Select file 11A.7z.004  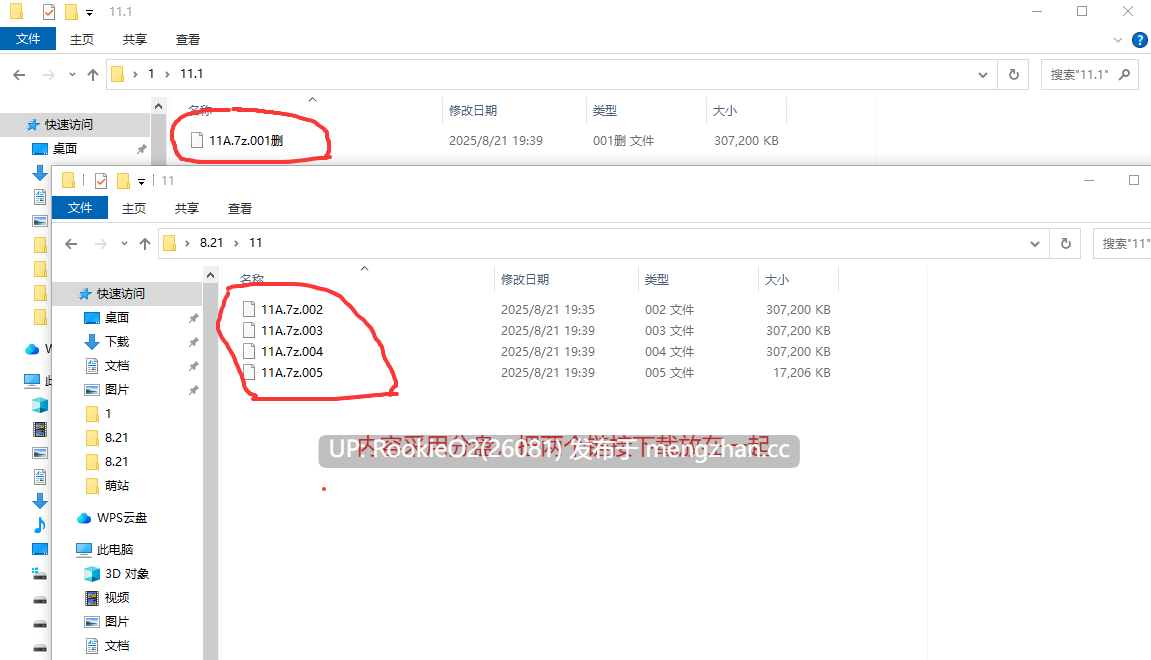[292, 352]
